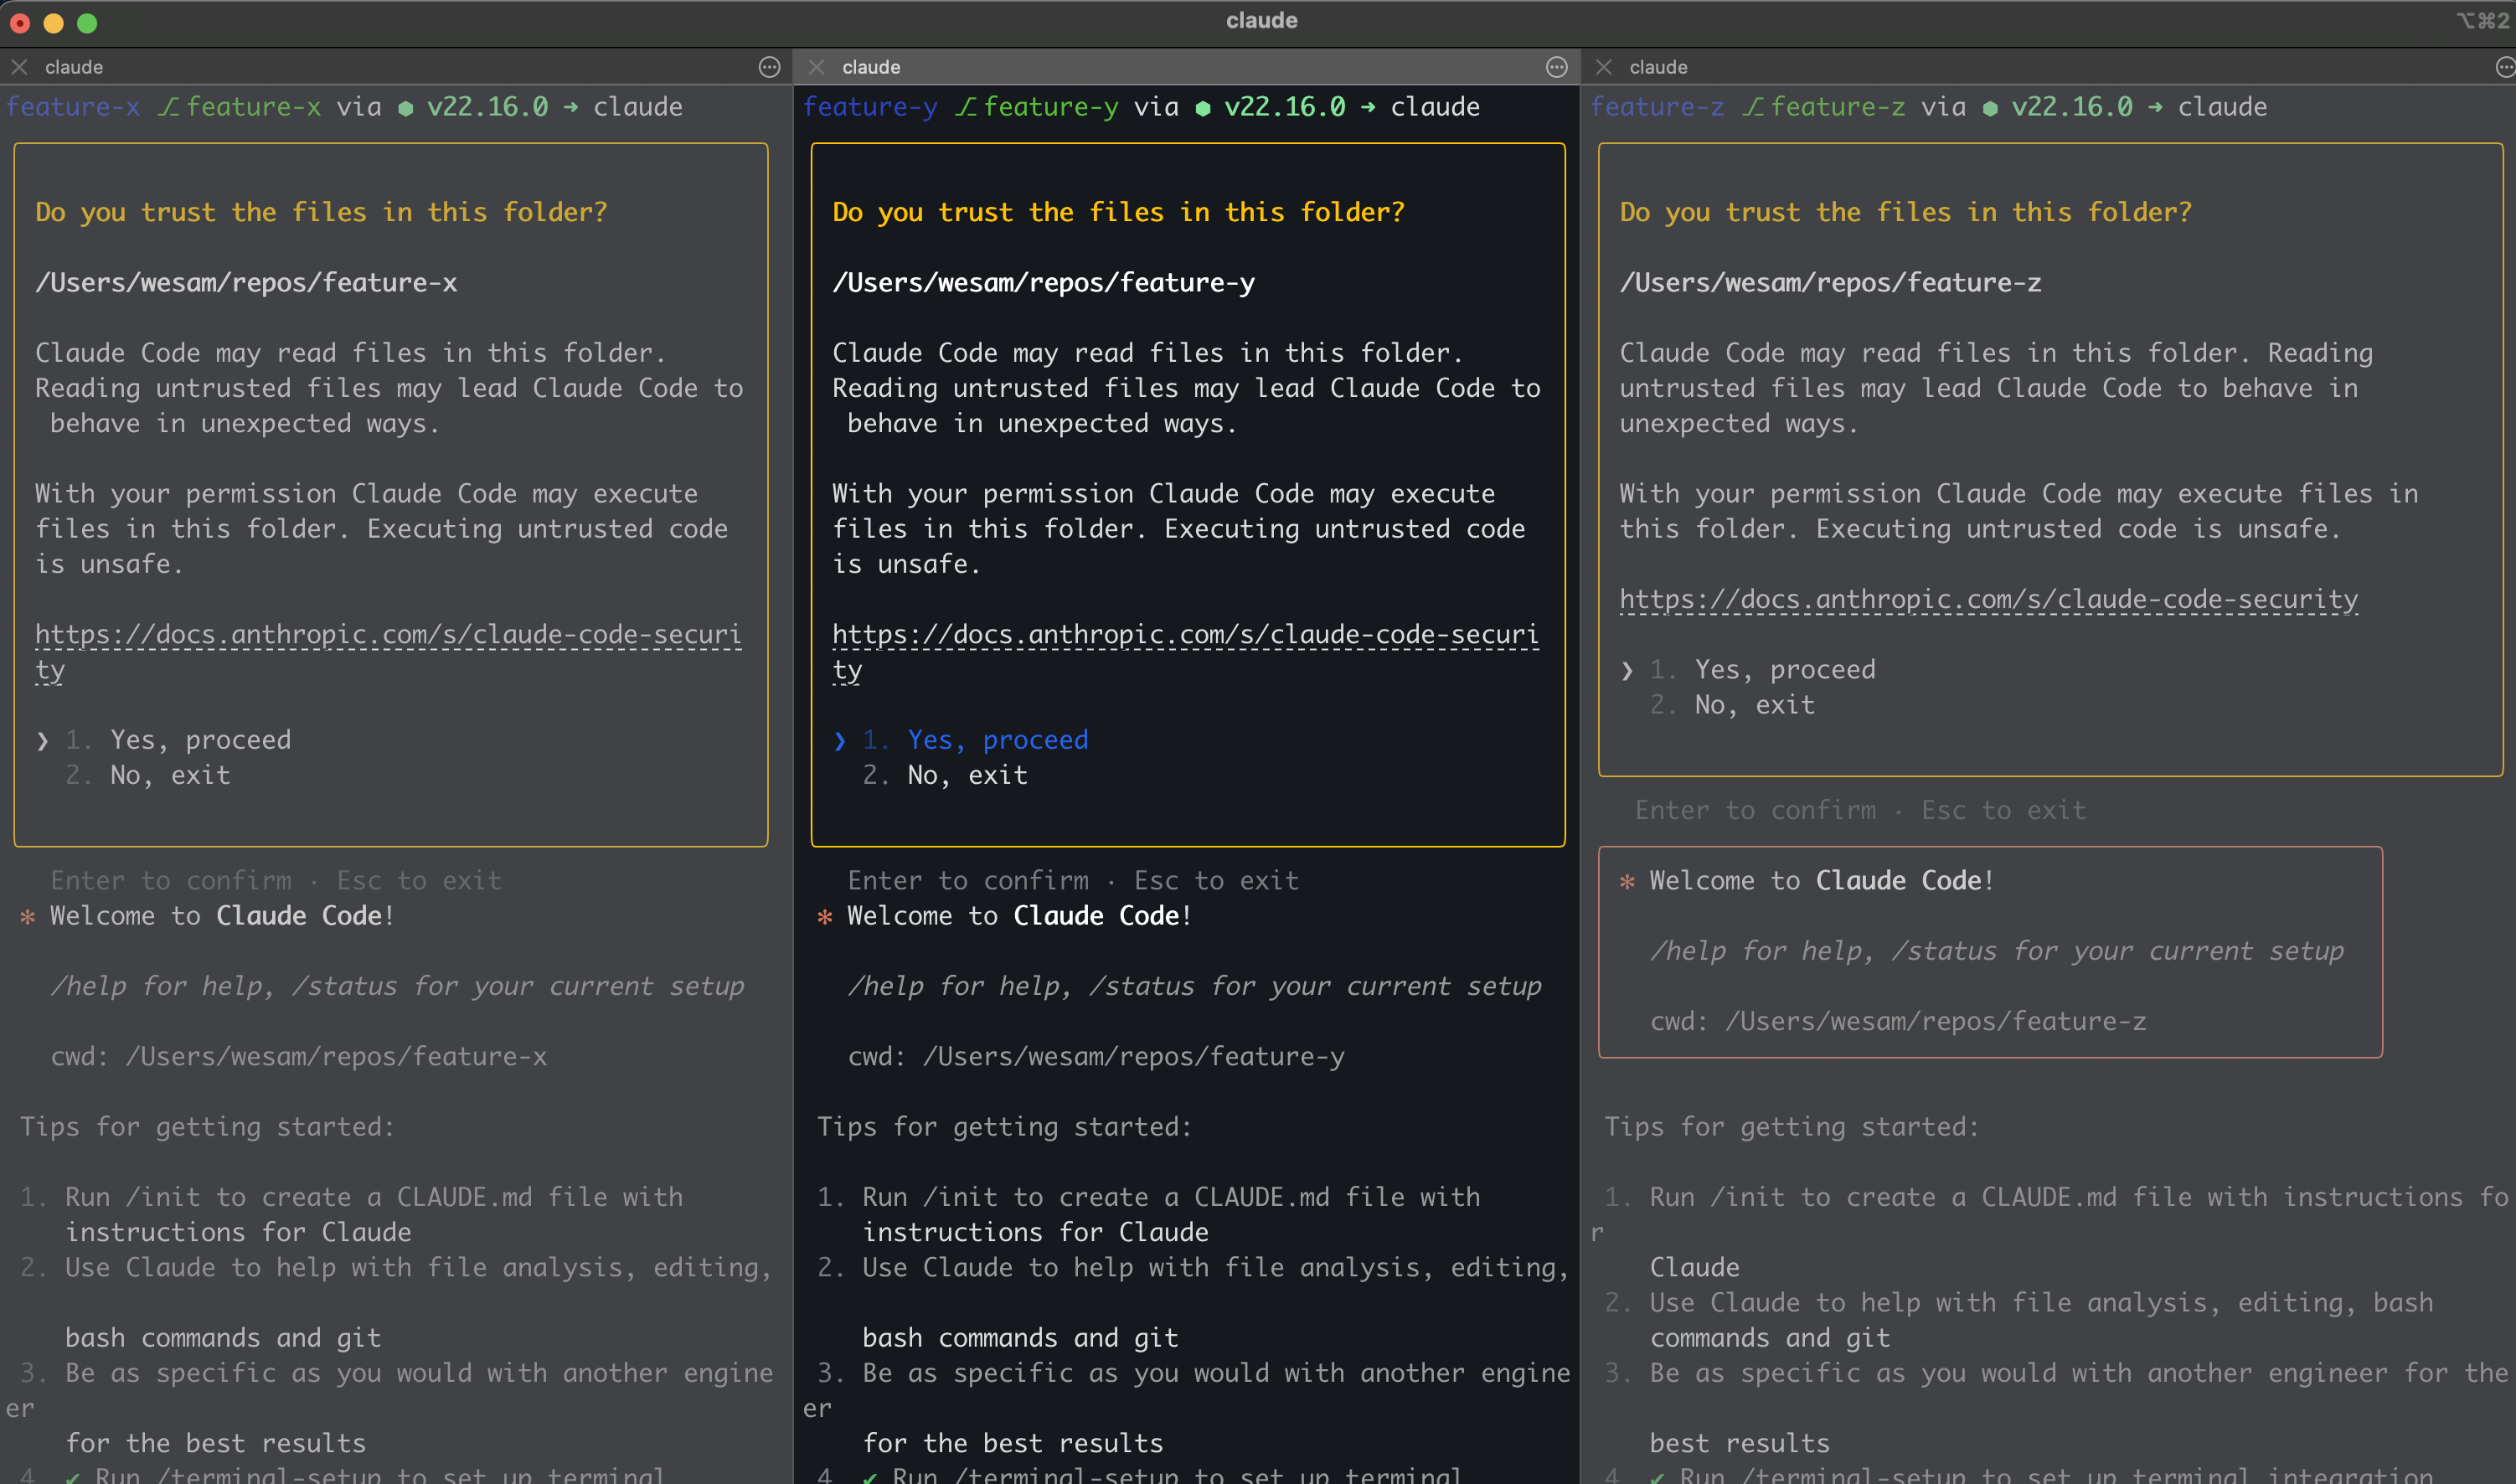Choose "Yes, proceed" in feature-z pane
2516x1484 pixels.
1784,670
